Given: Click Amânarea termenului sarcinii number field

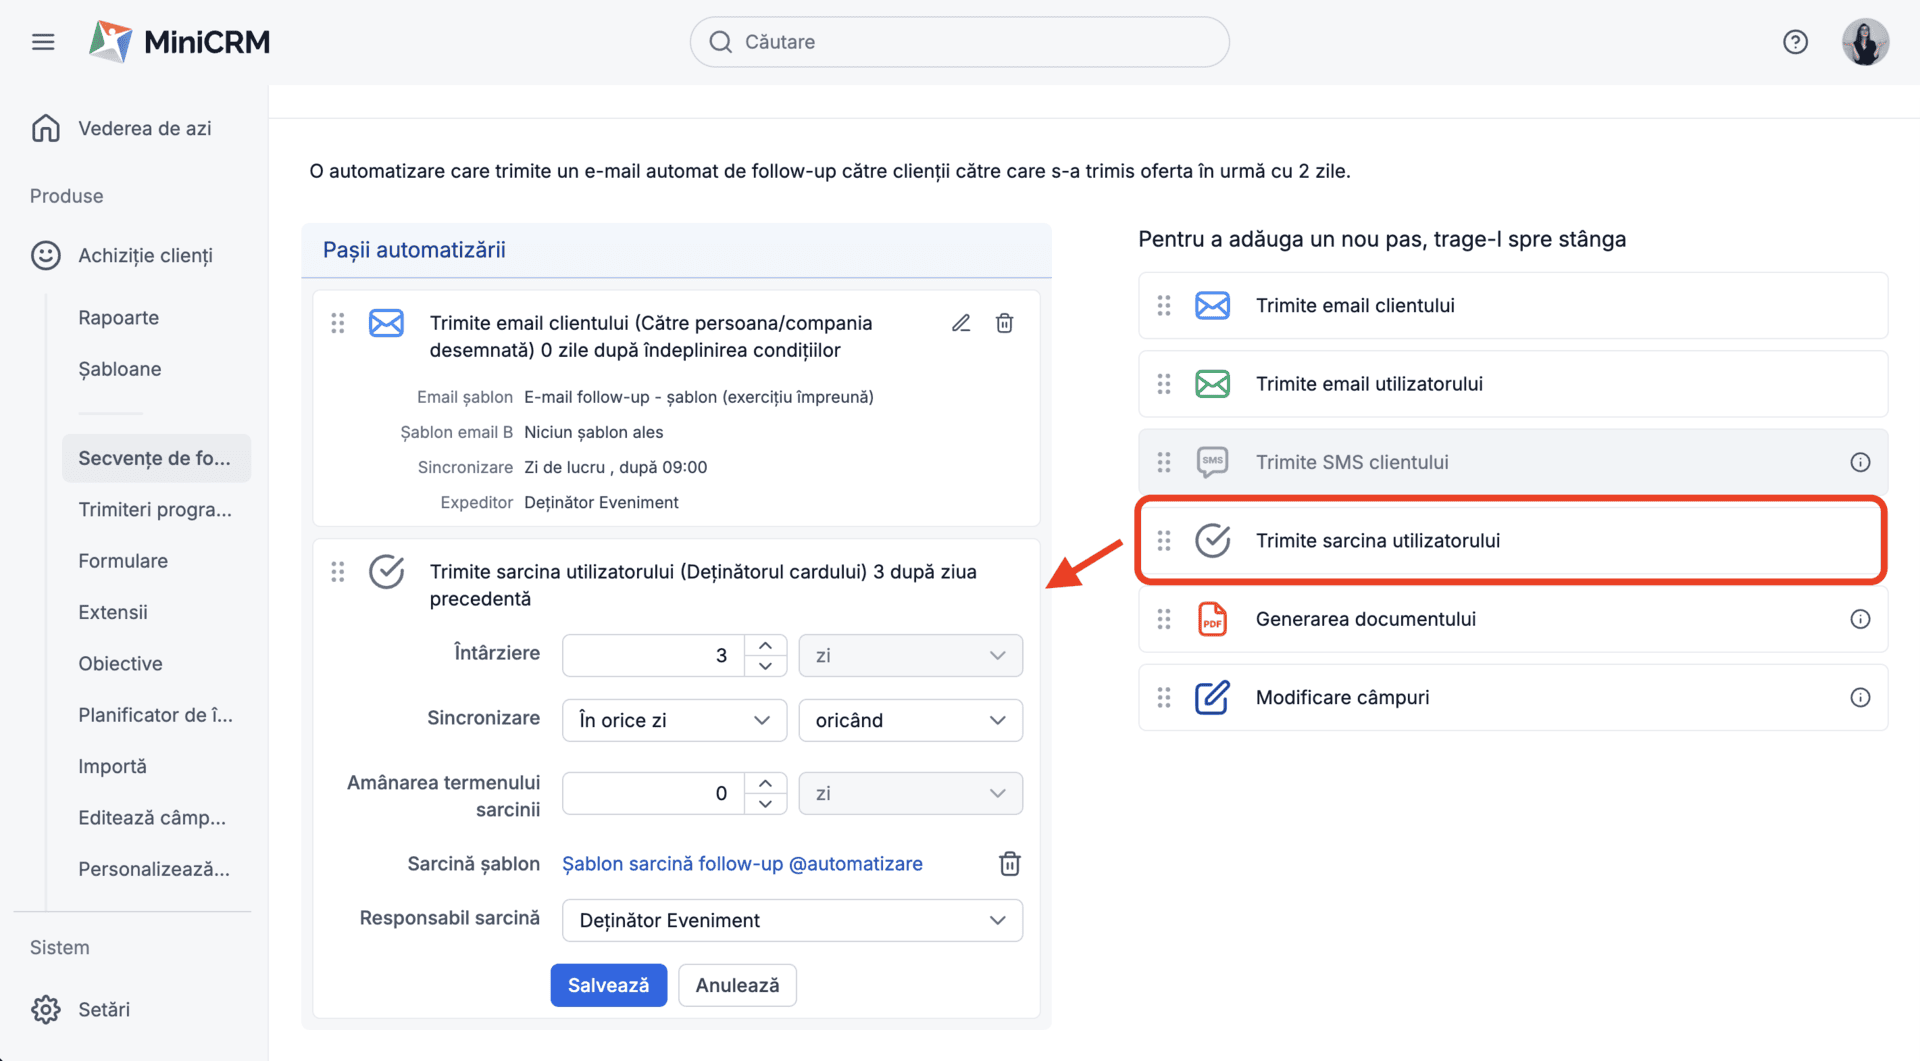Looking at the screenshot, I should [654, 793].
